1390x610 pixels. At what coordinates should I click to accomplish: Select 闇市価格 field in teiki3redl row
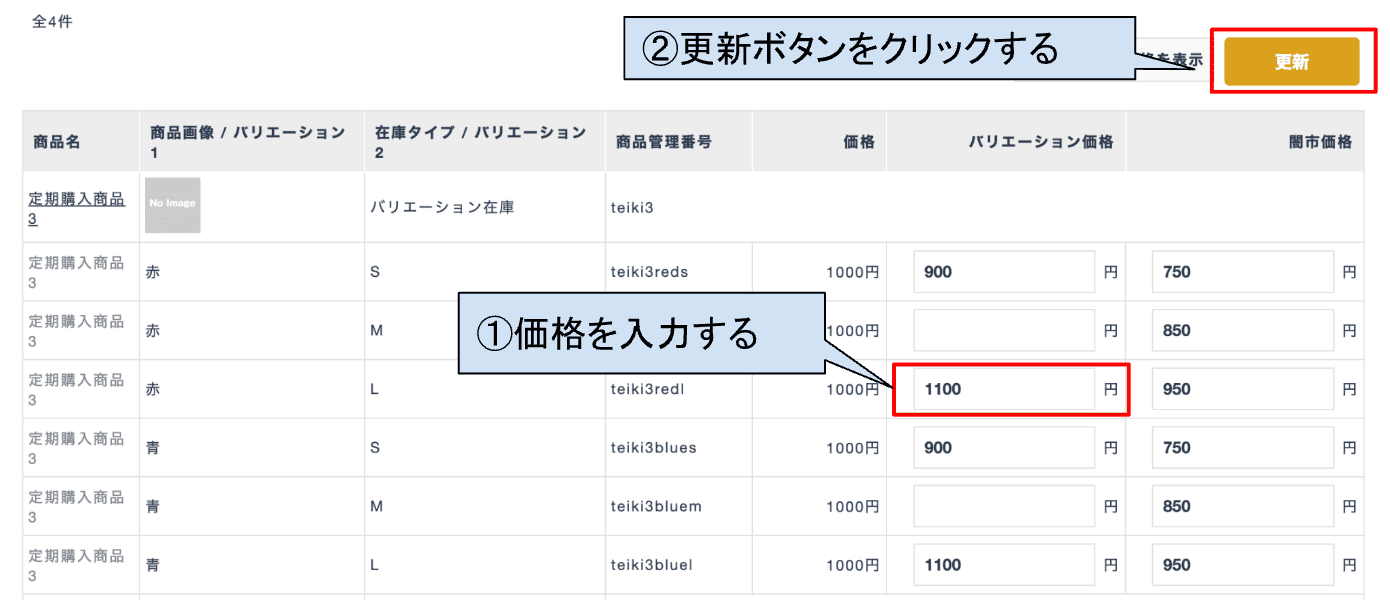(1242, 389)
